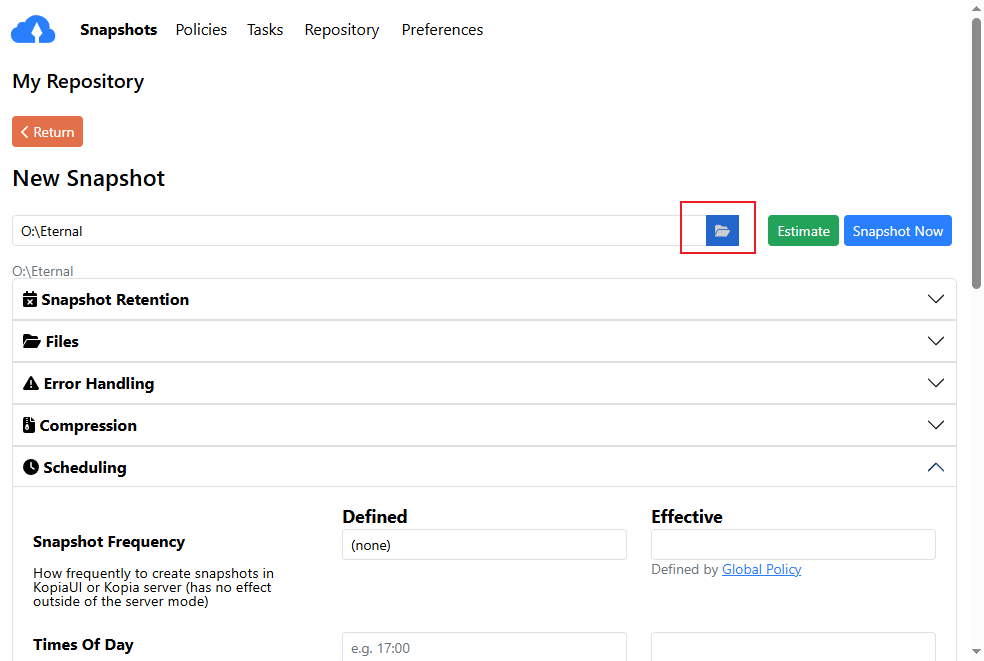Screen dimensions: 984x661
Task: Expand the Error Handling section chevron
Action: [935, 384]
